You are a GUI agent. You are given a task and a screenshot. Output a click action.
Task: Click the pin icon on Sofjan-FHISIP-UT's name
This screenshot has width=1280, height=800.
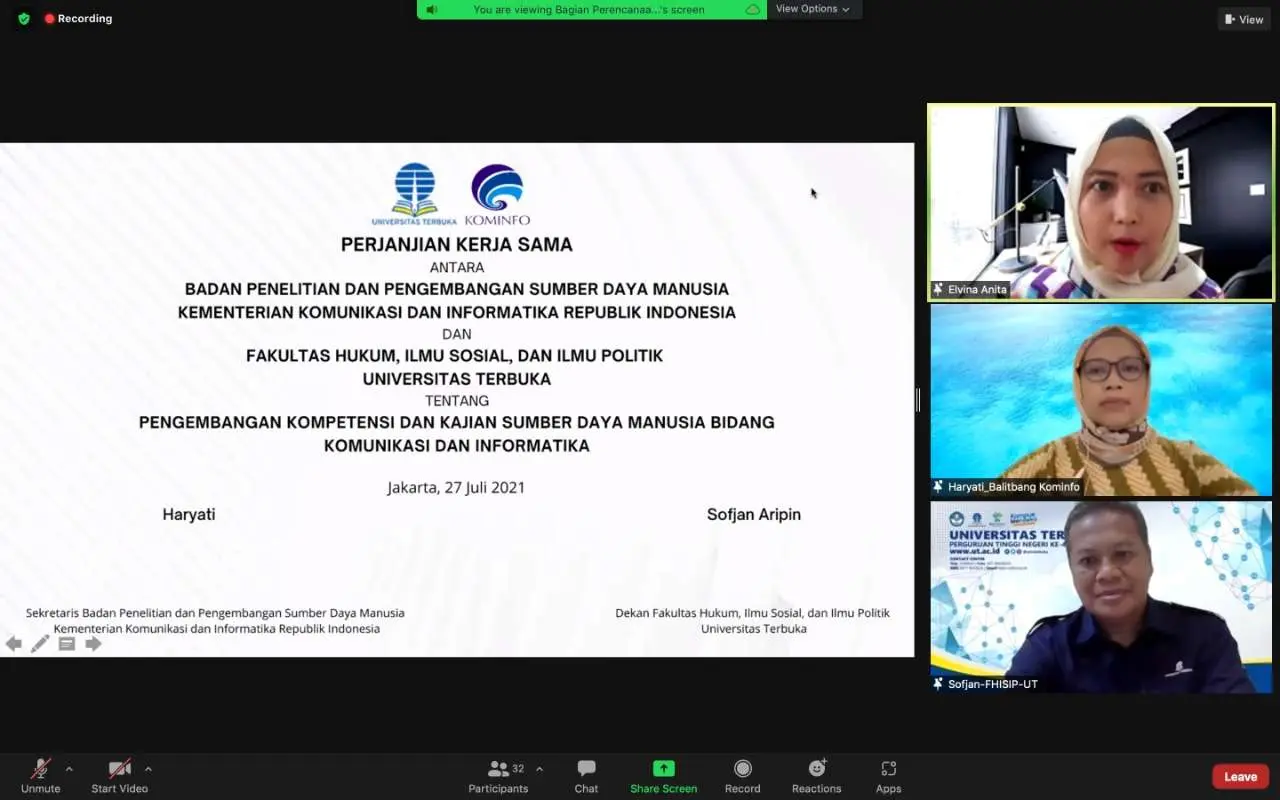coord(938,684)
